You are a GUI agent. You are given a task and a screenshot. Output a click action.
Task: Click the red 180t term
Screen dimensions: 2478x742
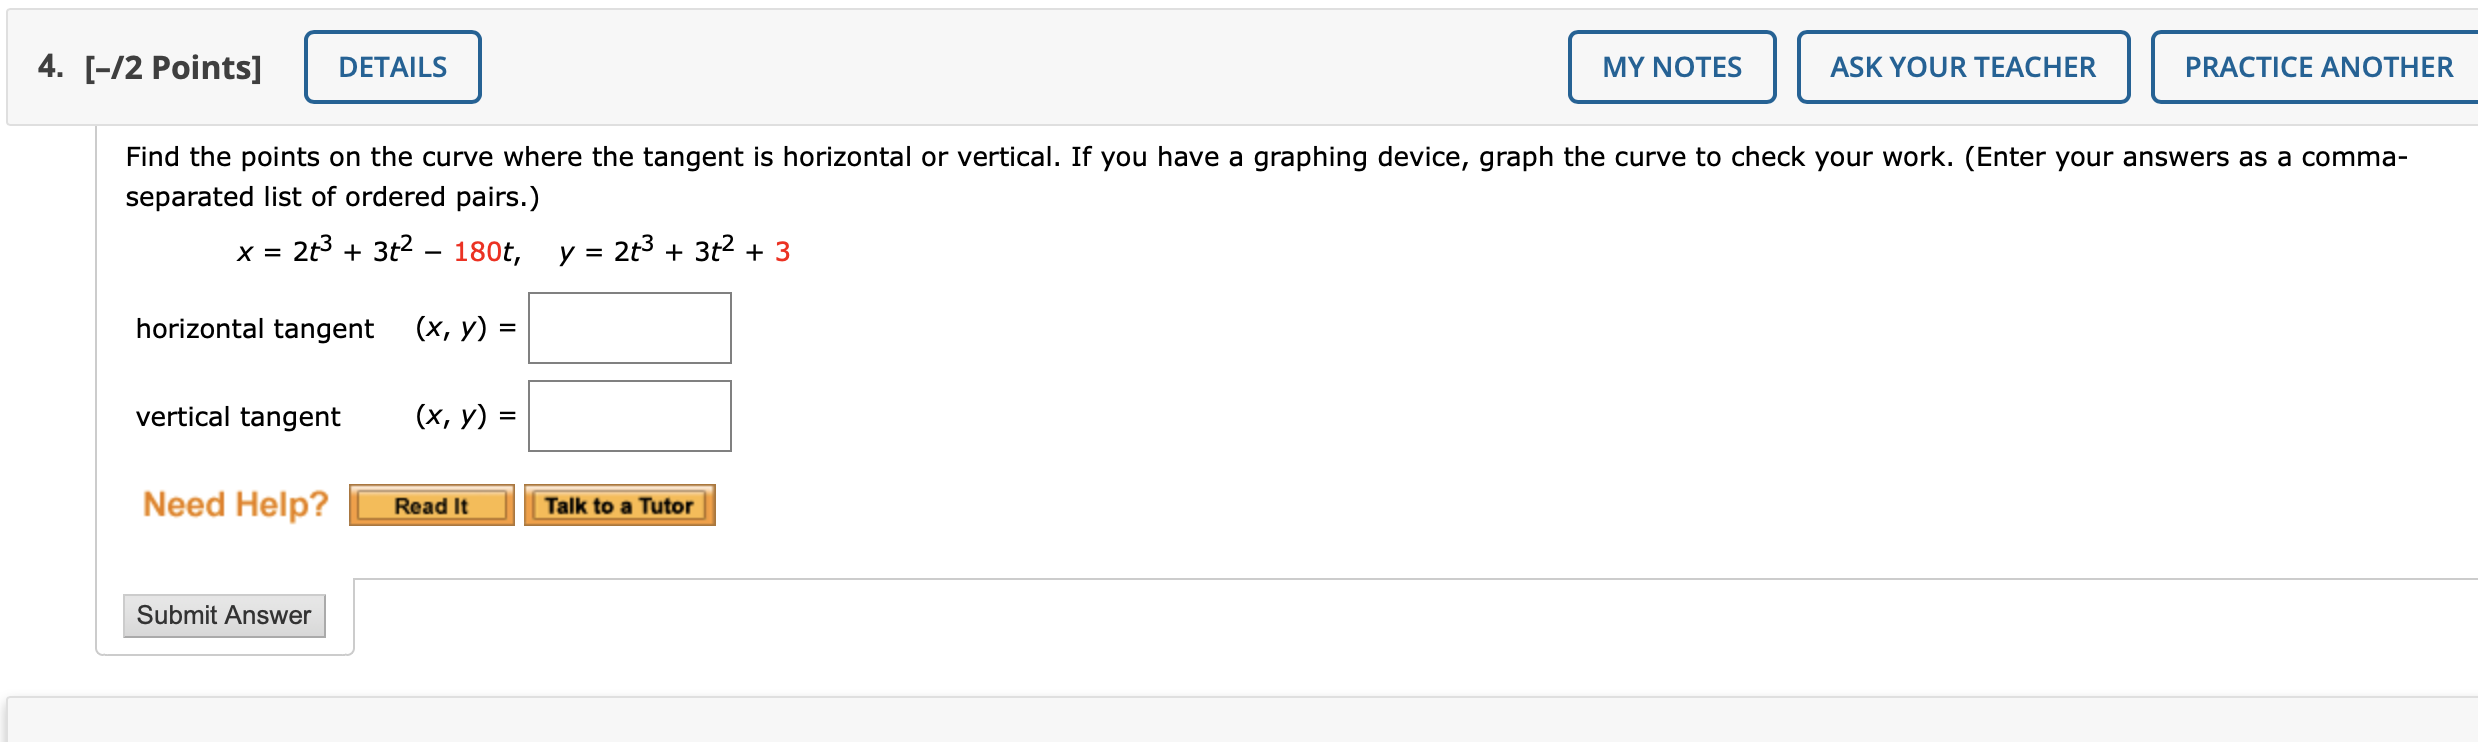click(x=483, y=250)
